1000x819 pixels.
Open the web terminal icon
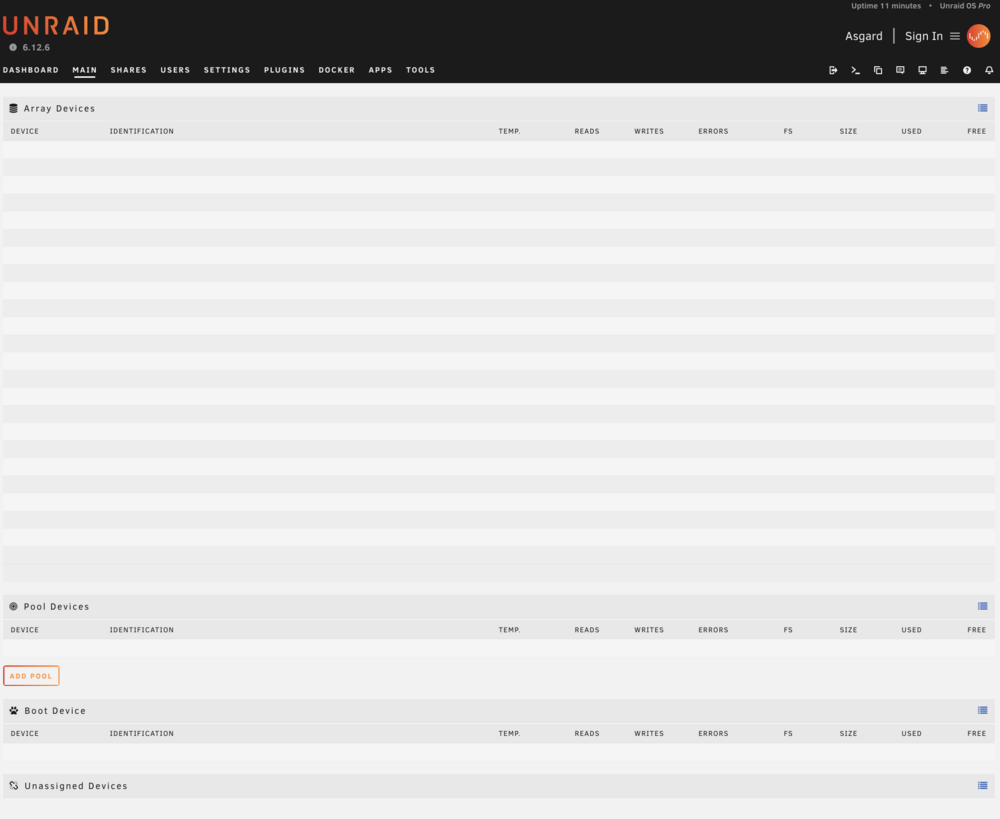point(855,70)
